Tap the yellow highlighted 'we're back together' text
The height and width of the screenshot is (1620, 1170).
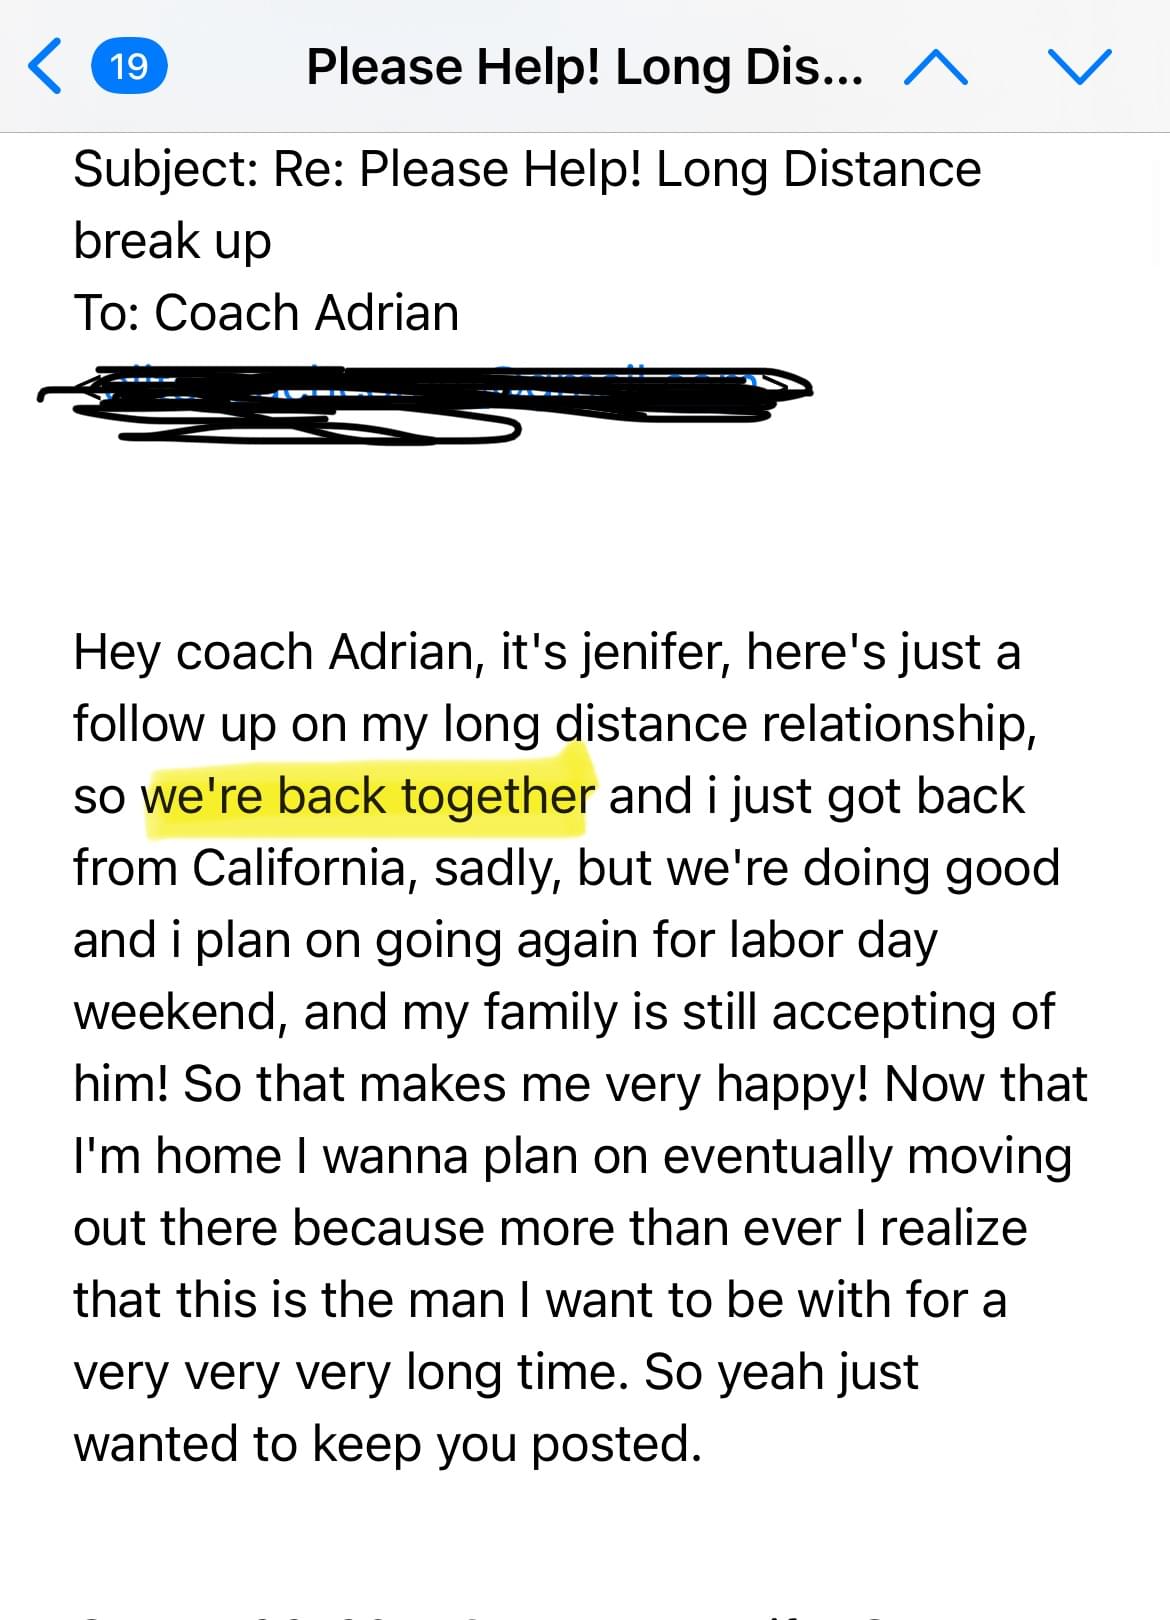368,796
